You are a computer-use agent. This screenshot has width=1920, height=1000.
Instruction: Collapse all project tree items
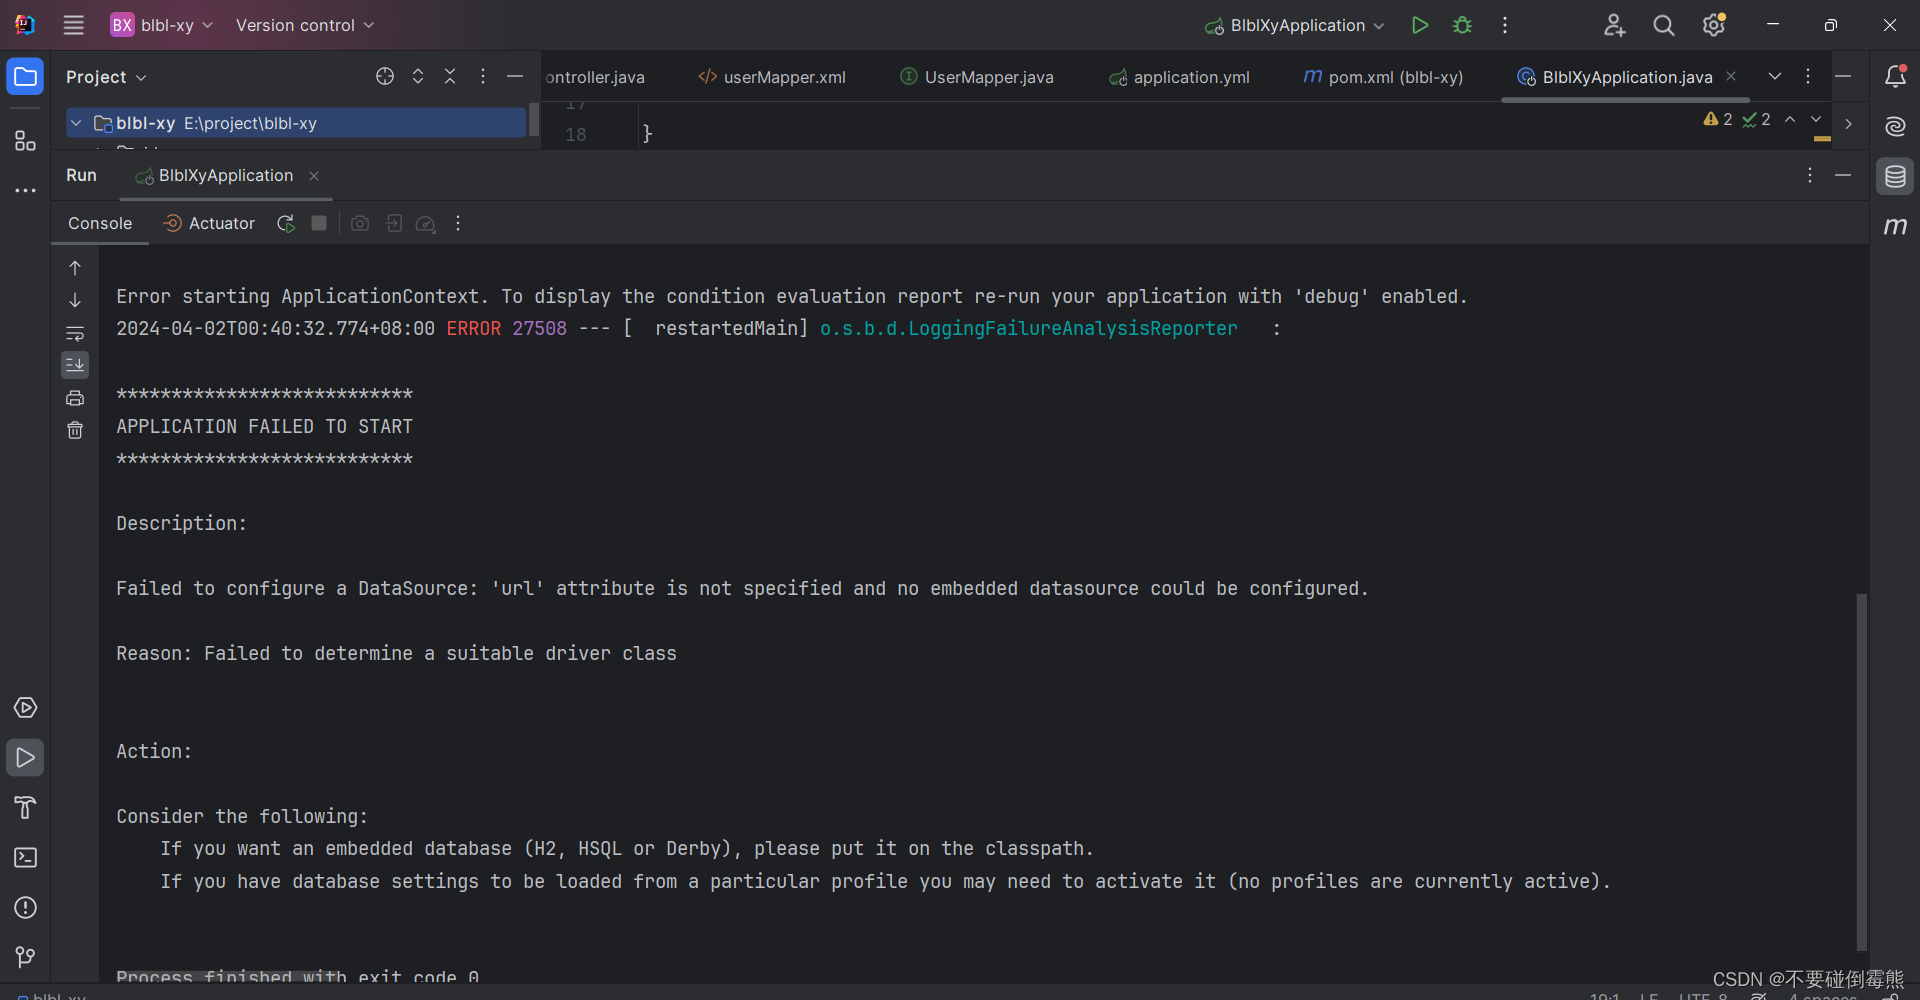click(450, 76)
